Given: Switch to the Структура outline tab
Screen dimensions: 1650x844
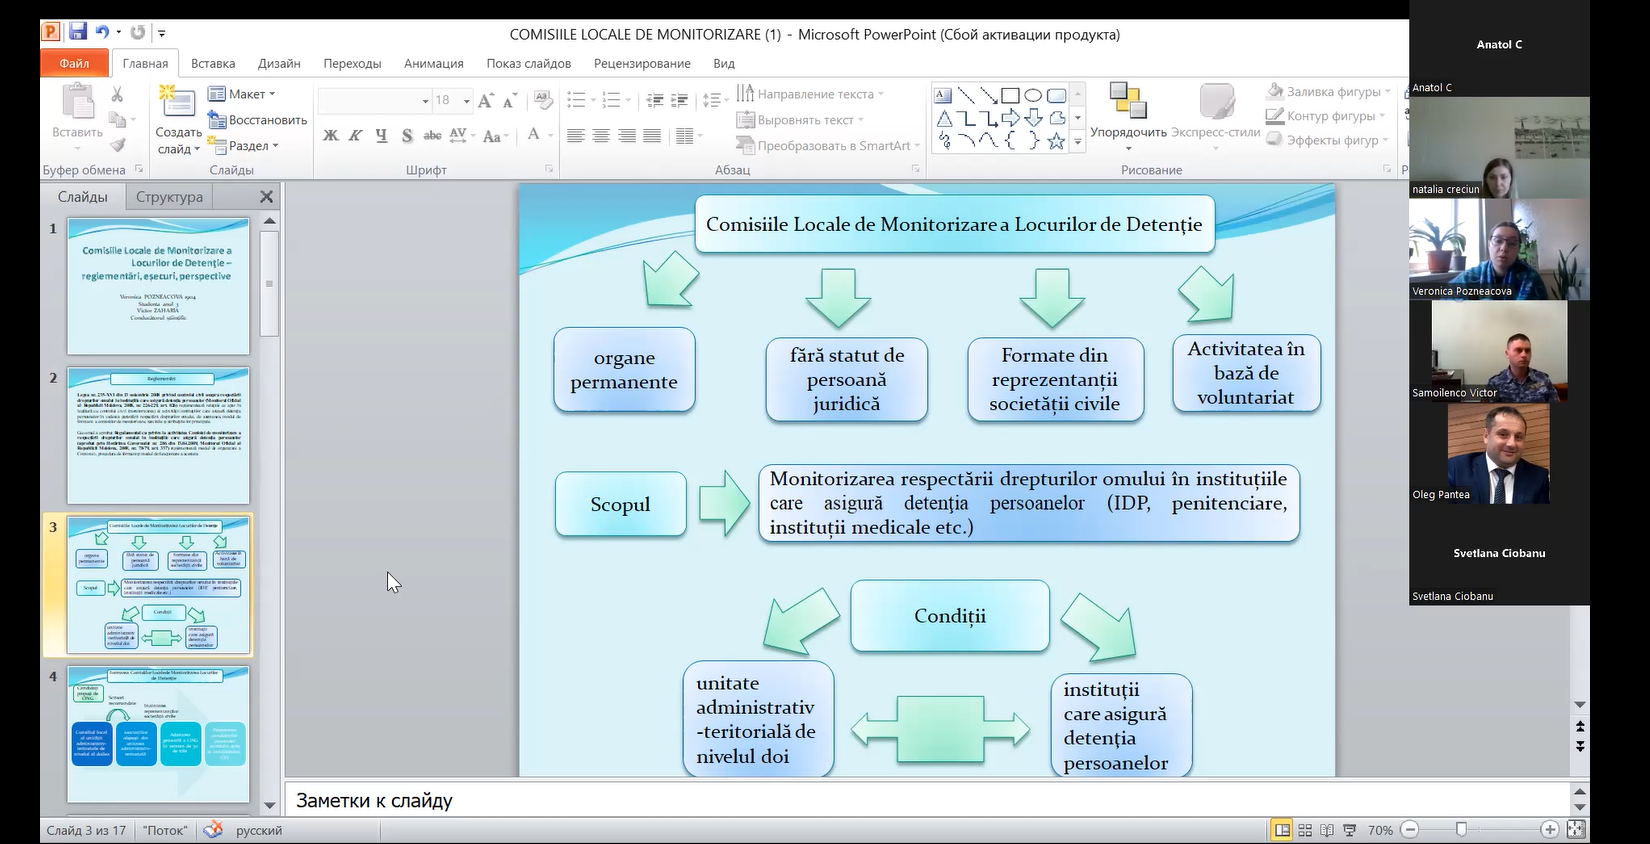Looking at the screenshot, I should [169, 197].
